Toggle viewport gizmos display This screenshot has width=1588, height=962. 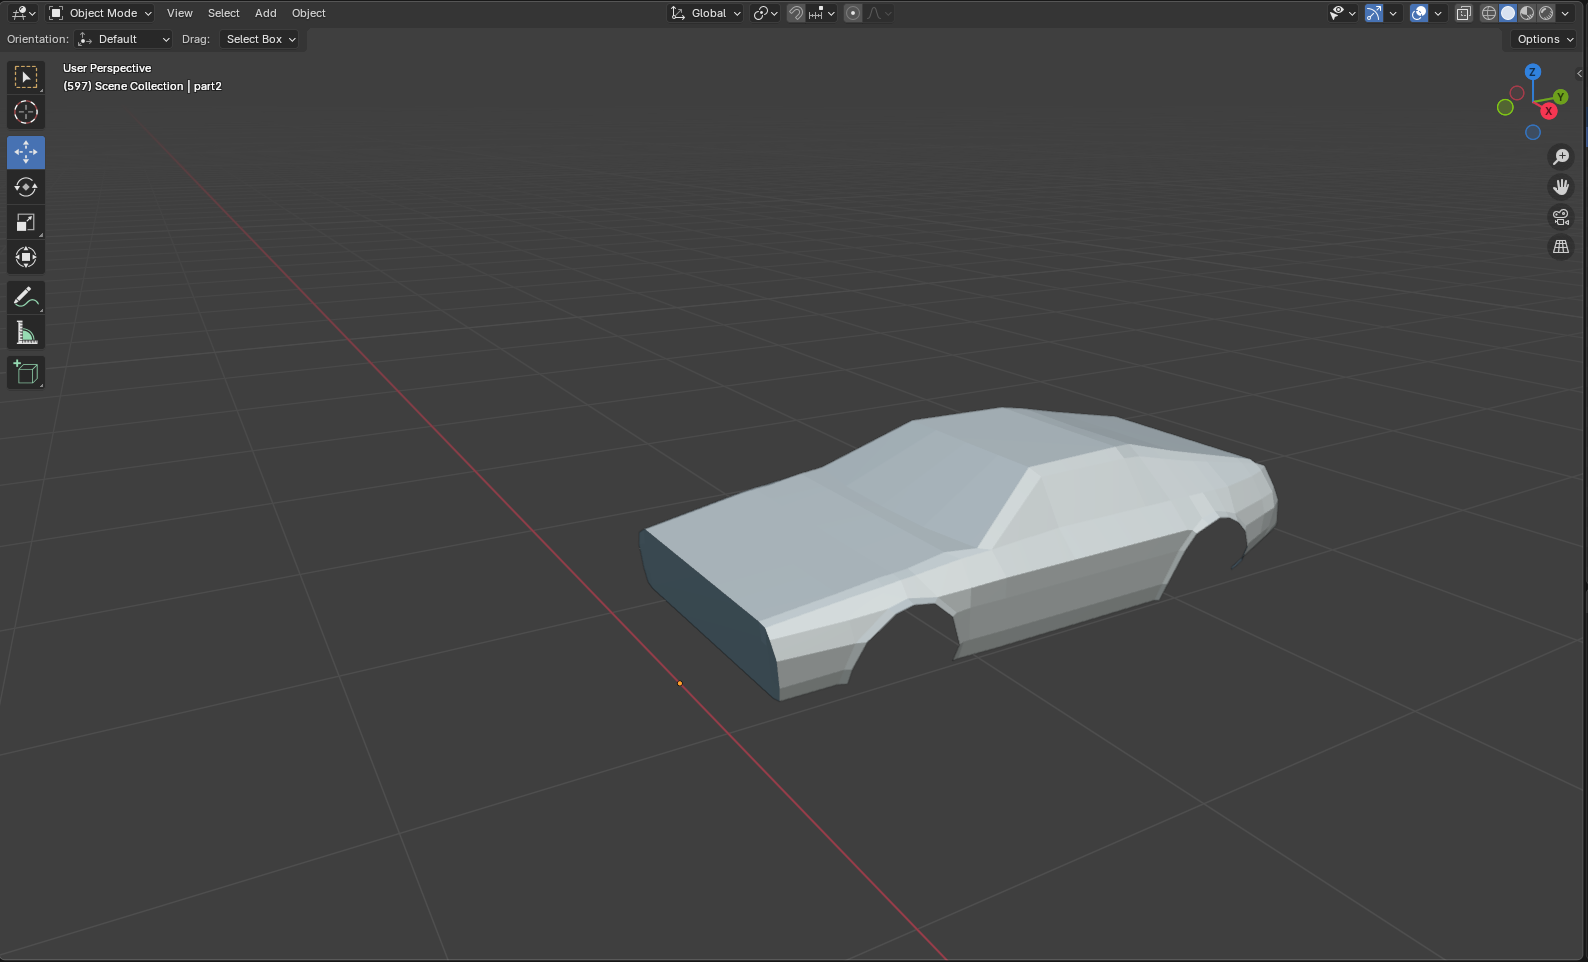[x=1374, y=13]
